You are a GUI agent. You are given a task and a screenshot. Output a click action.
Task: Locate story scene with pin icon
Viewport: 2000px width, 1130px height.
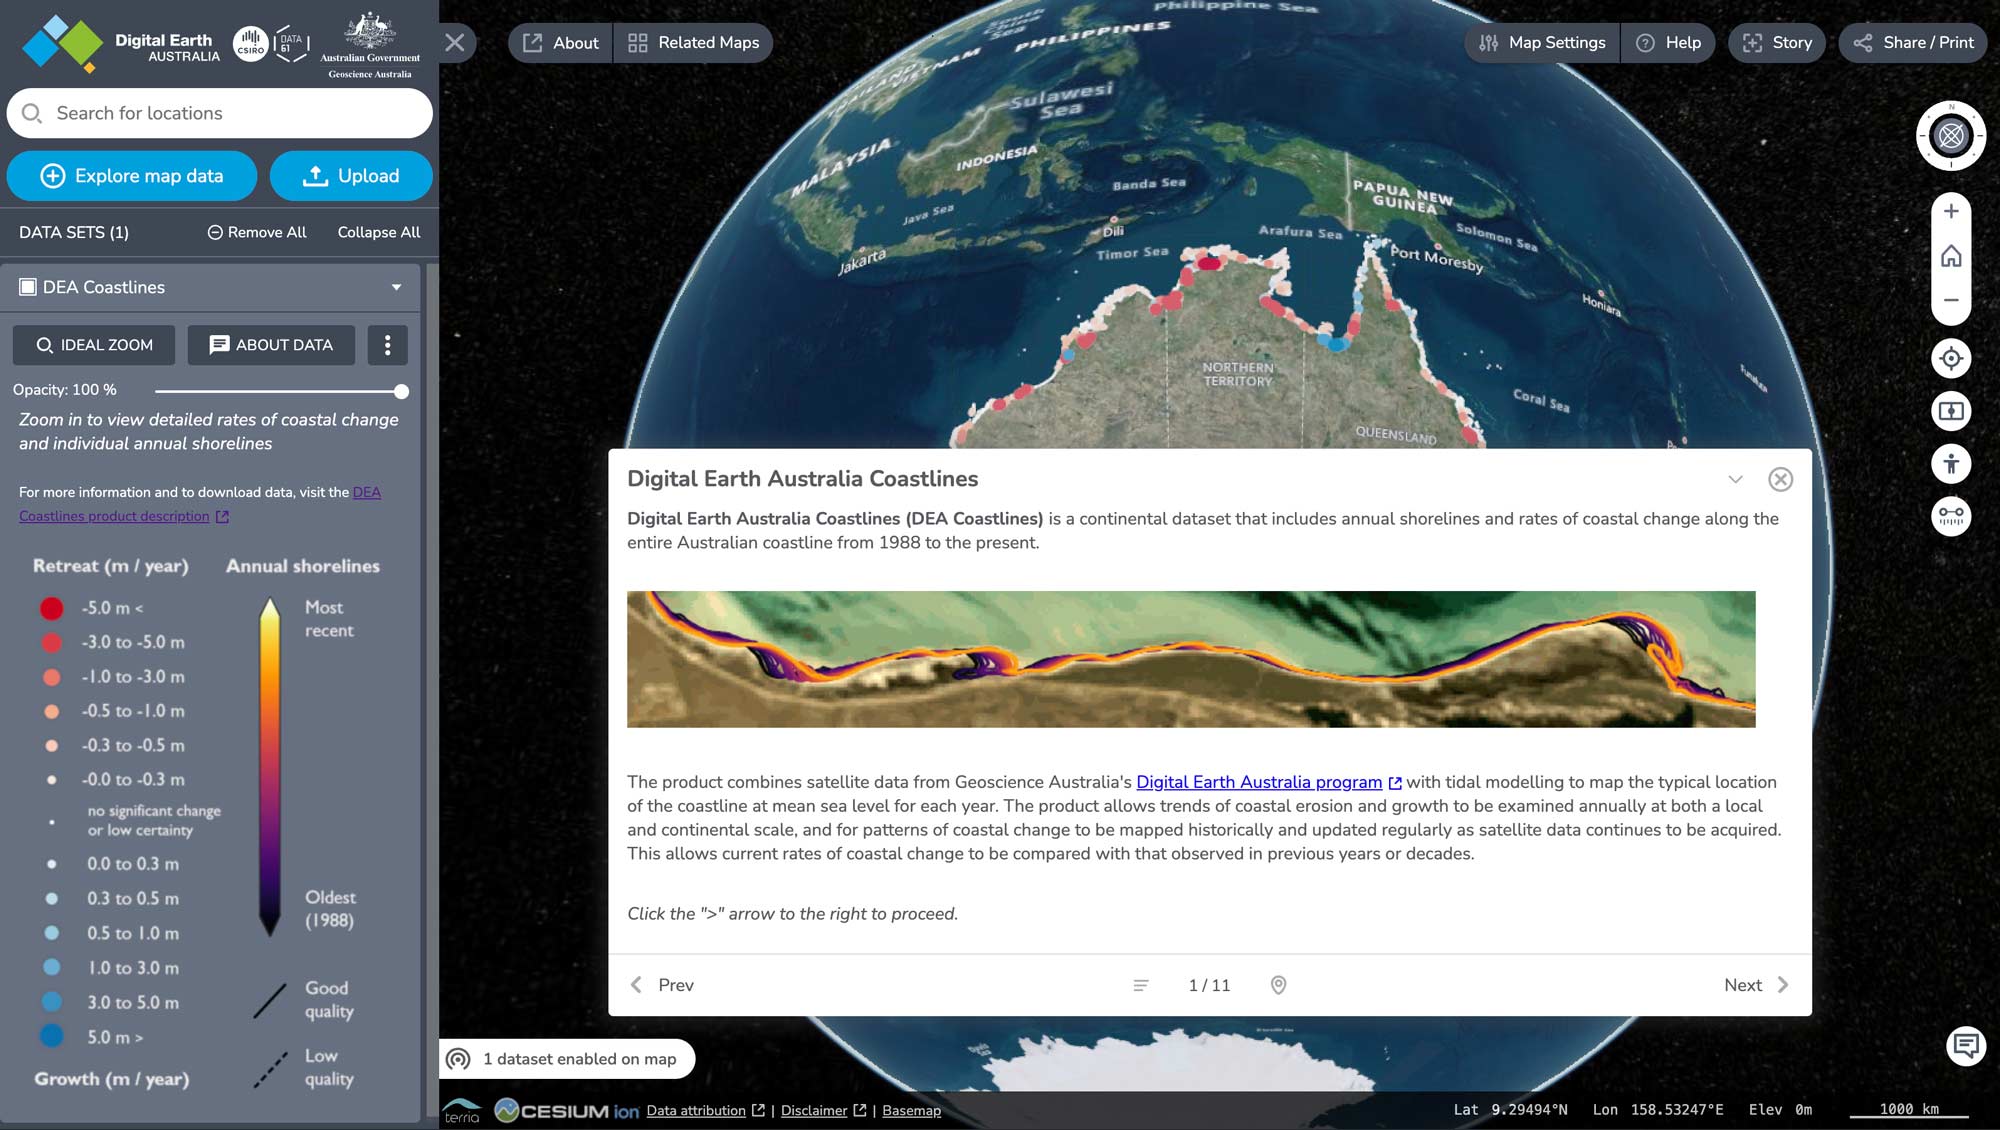(1278, 985)
